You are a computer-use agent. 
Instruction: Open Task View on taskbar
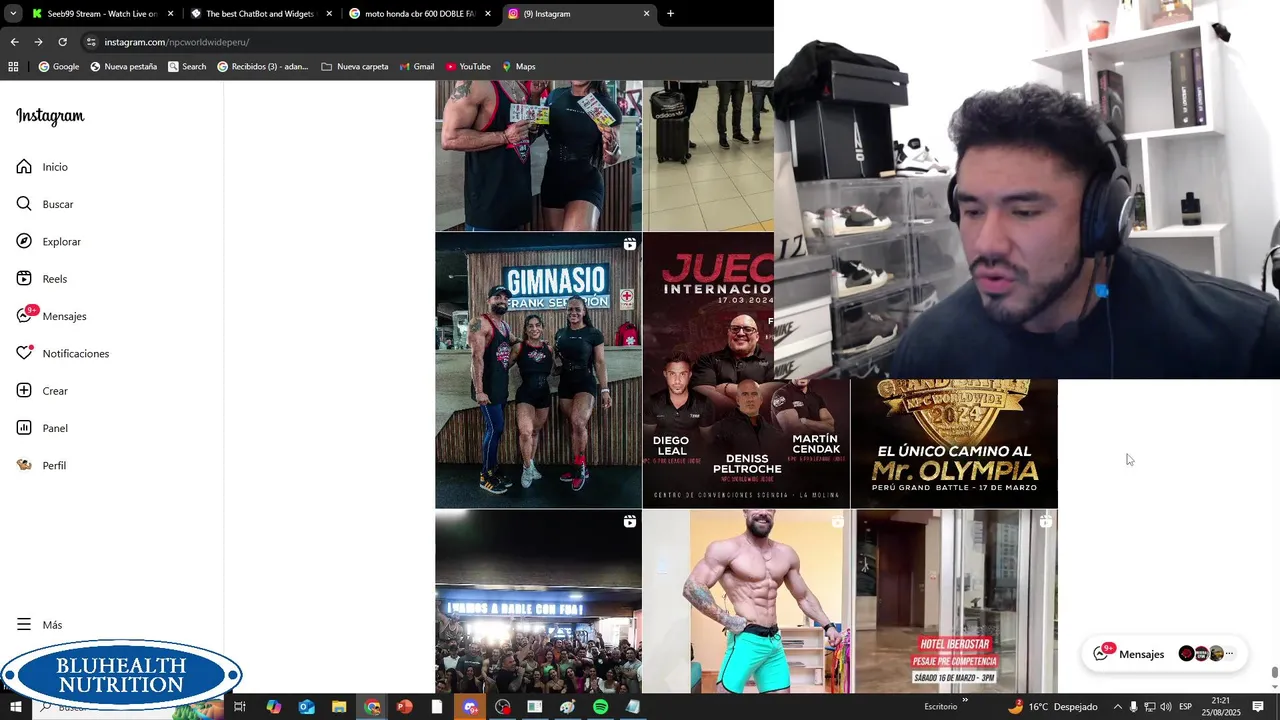pos(240,707)
